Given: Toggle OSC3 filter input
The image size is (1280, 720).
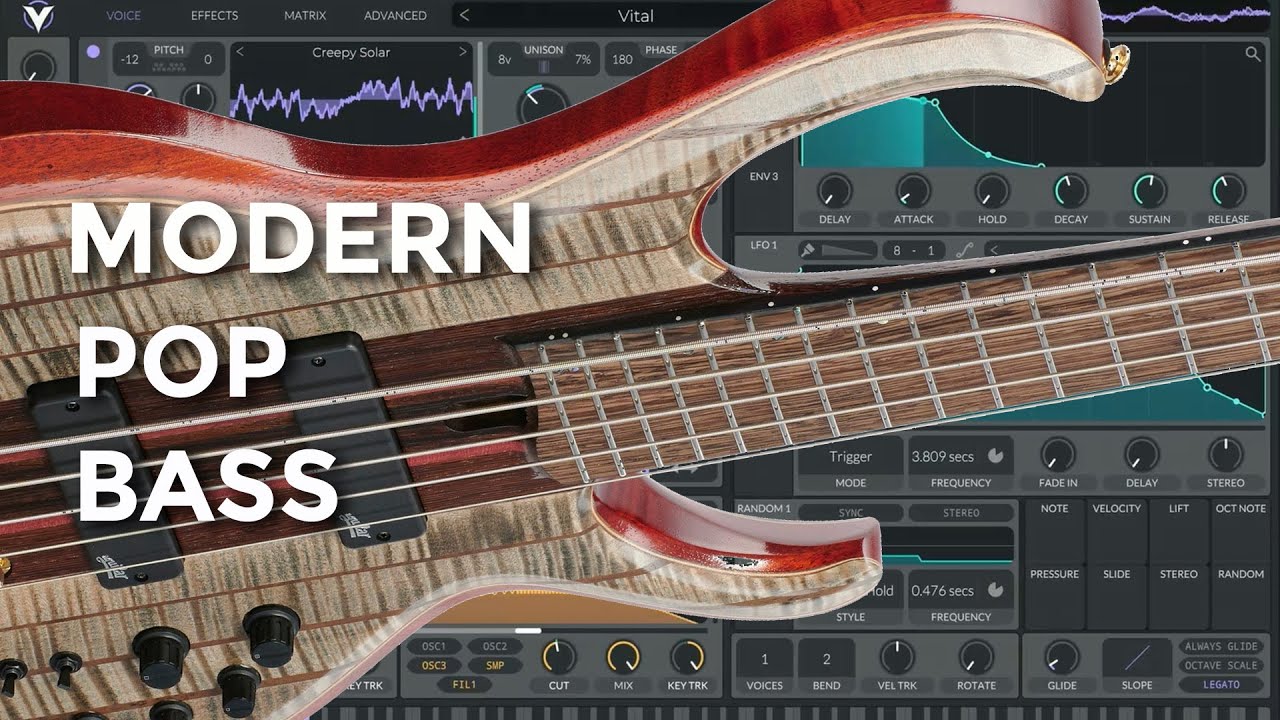Looking at the screenshot, I should [x=434, y=666].
